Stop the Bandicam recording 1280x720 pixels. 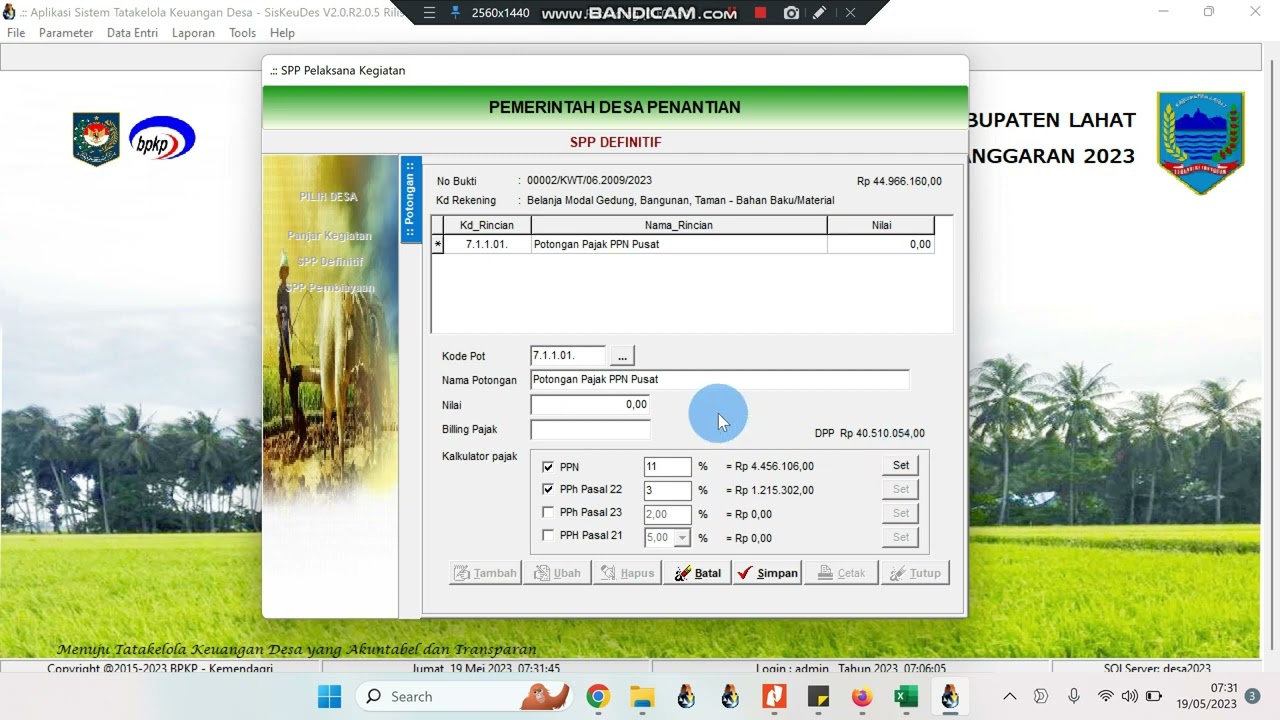click(760, 13)
